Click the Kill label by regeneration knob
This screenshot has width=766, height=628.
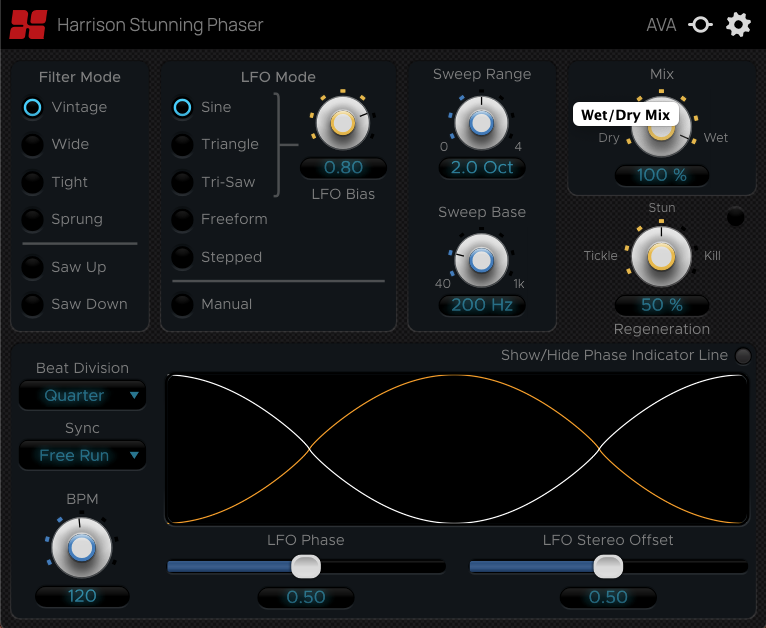tap(712, 255)
